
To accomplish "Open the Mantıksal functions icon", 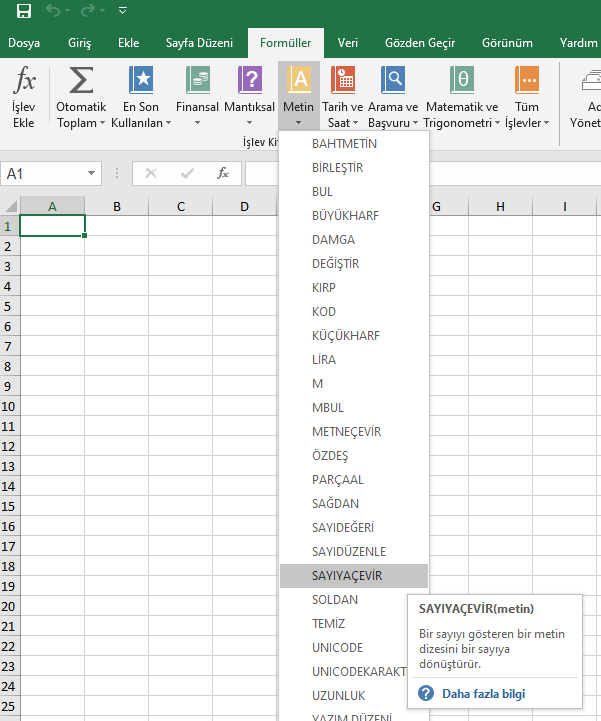I will point(249,82).
